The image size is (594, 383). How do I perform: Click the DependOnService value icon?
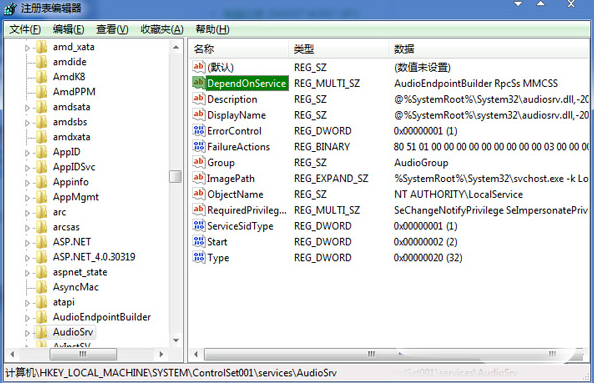tap(199, 83)
